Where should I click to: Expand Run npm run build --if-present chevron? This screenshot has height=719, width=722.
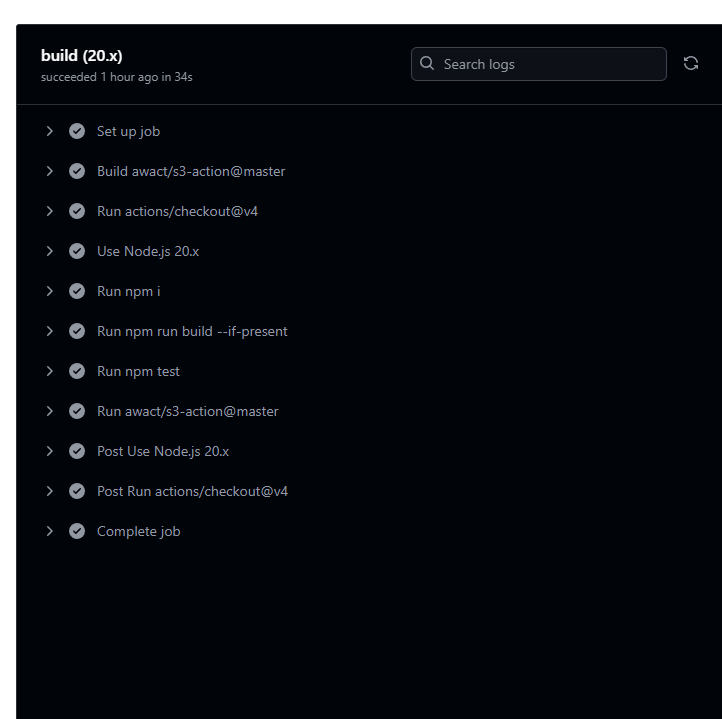[x=49, y=331]
